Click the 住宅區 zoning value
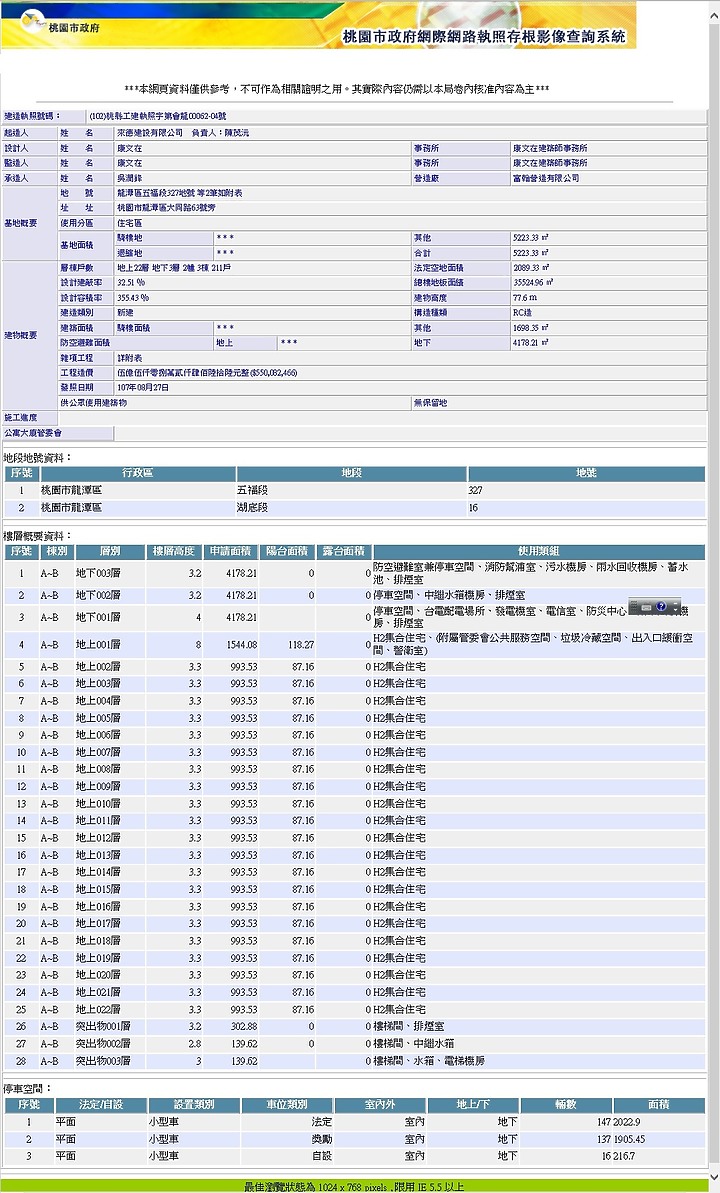Screen dimensions: 720x1193 [129, 223]
